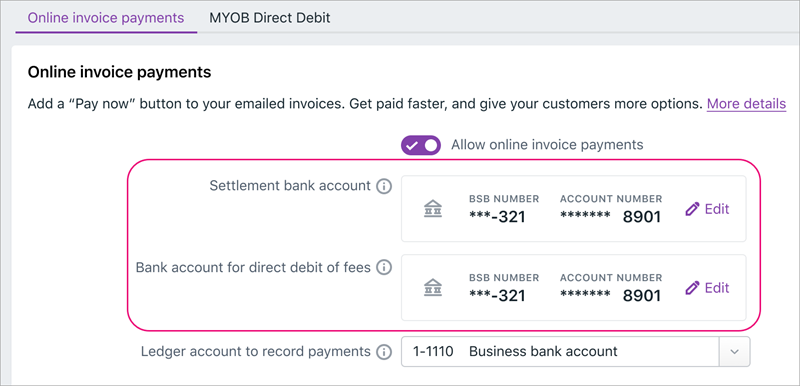This screenshot has height=386, width=800.
Task: Click the 'Ledger account to record payments' label
Action: [256, 351]
